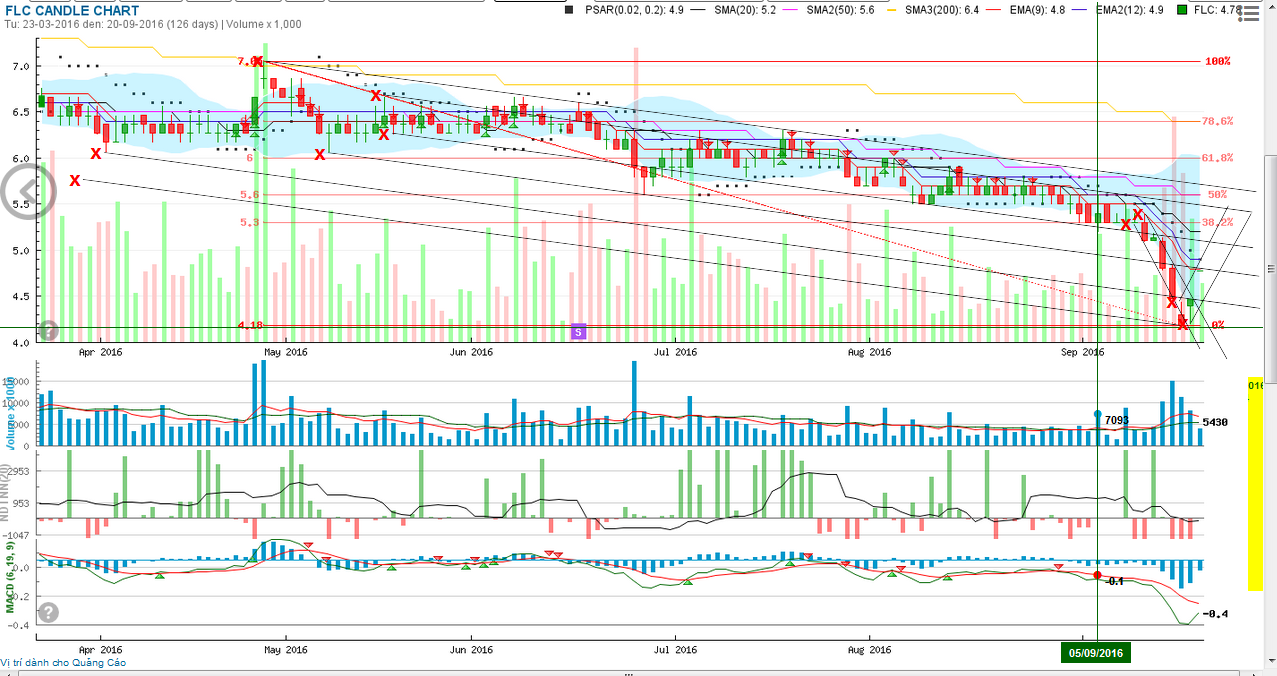Screen dimensions: 1277x676
Task: Click the 38.2% Fibonacci level label
Action: [x=1217, y=222]
